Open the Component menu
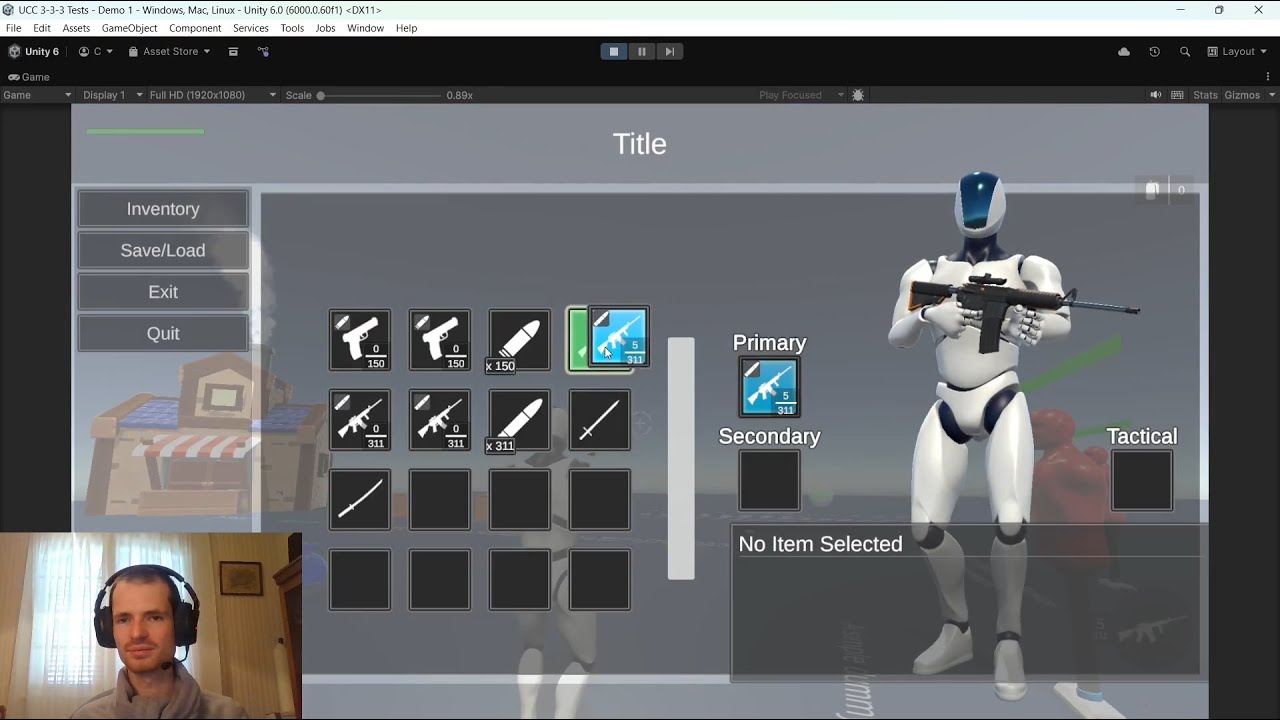Image resolution: width=1280 pixels, height=720 pixels. tap(195, 28)
